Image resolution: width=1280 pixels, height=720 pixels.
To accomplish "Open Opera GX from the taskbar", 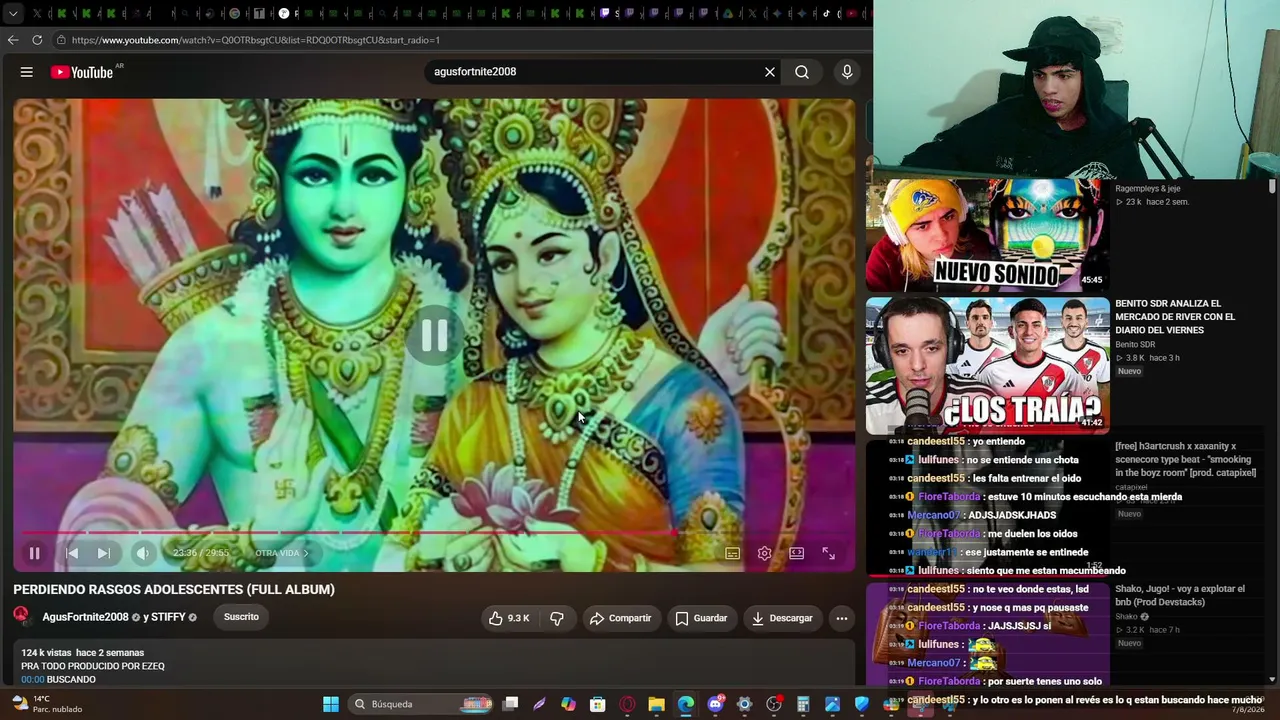I will [x=627, y=704].
